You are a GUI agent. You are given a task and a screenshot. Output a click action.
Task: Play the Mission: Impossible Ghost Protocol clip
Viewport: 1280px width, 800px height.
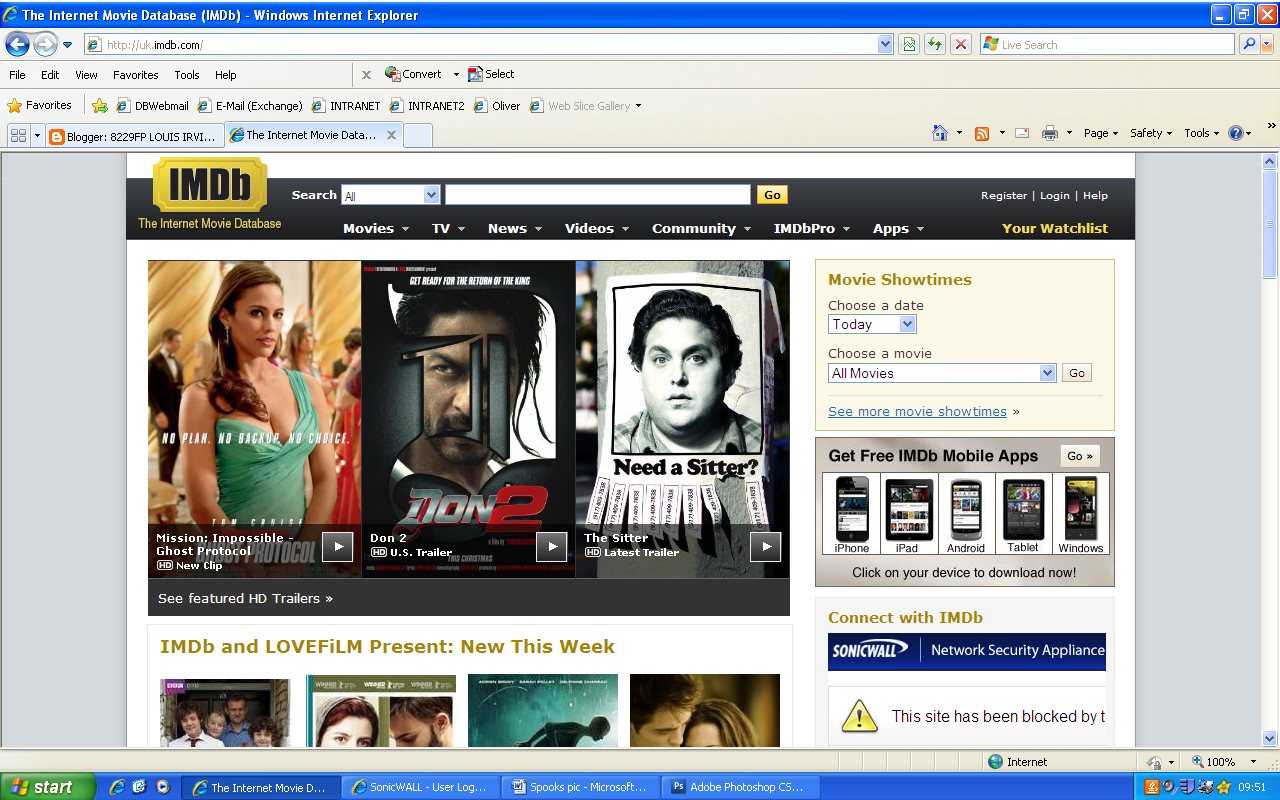pyautogui.click(x=338, y=546)
